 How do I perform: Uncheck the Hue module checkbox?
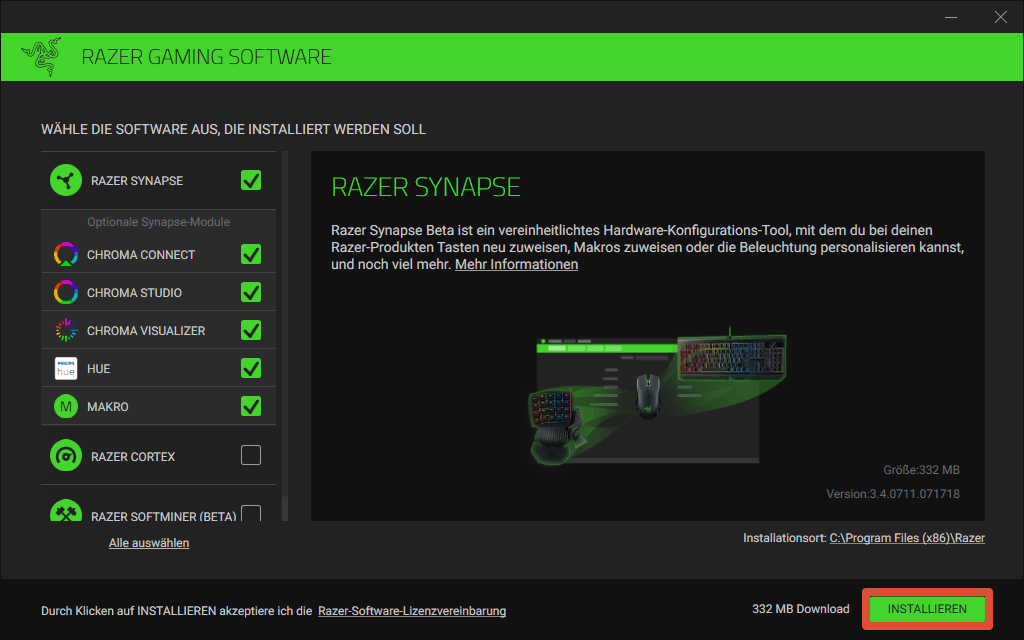pos(251,368)
